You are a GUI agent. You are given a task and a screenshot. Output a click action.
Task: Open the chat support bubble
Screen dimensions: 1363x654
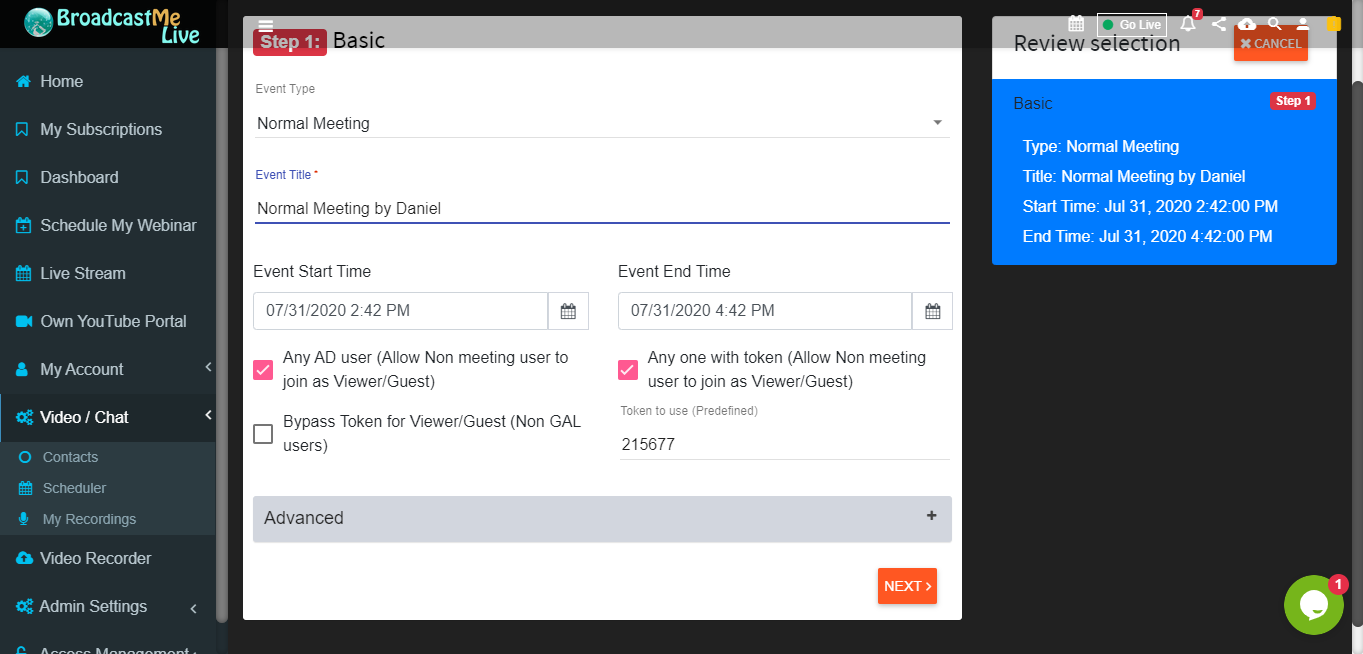coord(1313,605)
